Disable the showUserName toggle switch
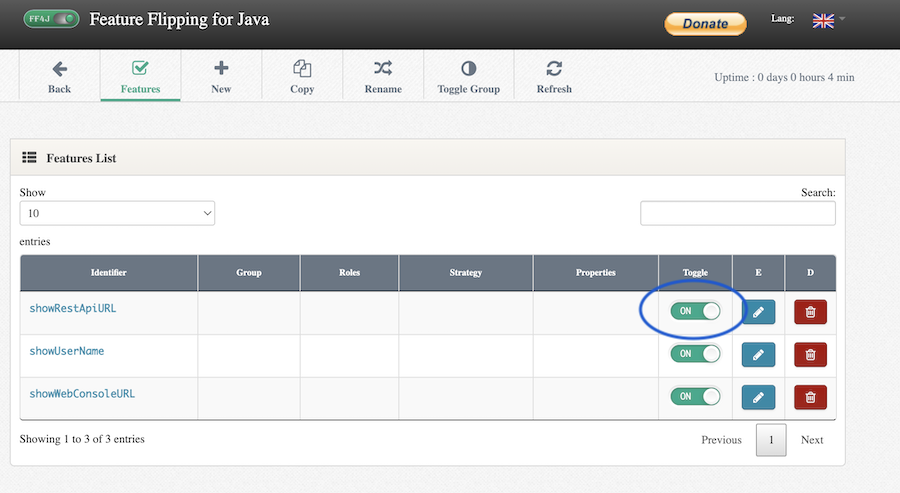 (x=695, y=353)
